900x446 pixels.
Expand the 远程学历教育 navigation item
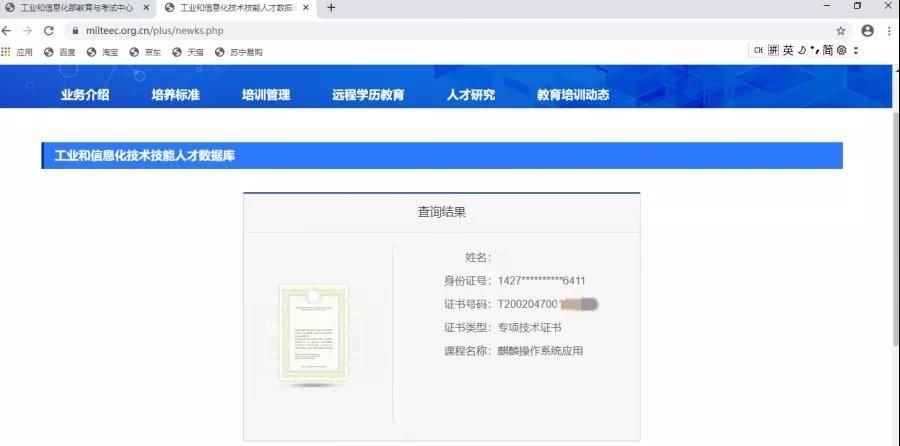pos(368,96)
